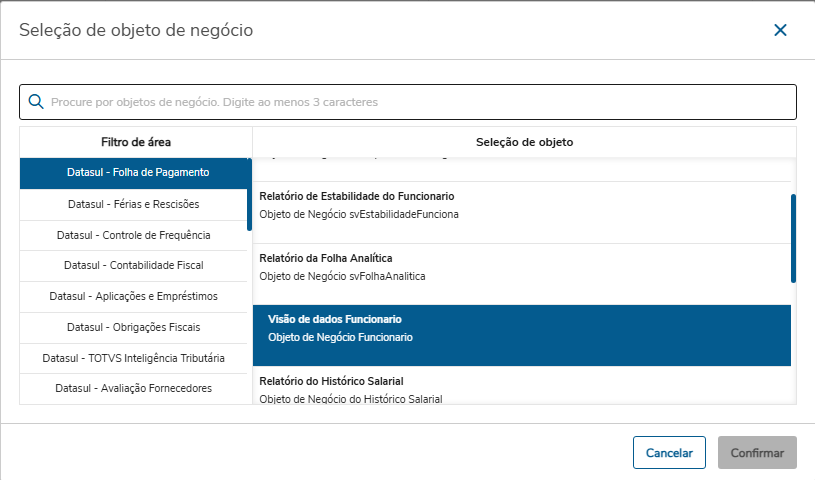The width and height of the screenshot is (815, 480).
Task: Choose Datasul - Férias e Rescisões area
Action: point(134,204)
